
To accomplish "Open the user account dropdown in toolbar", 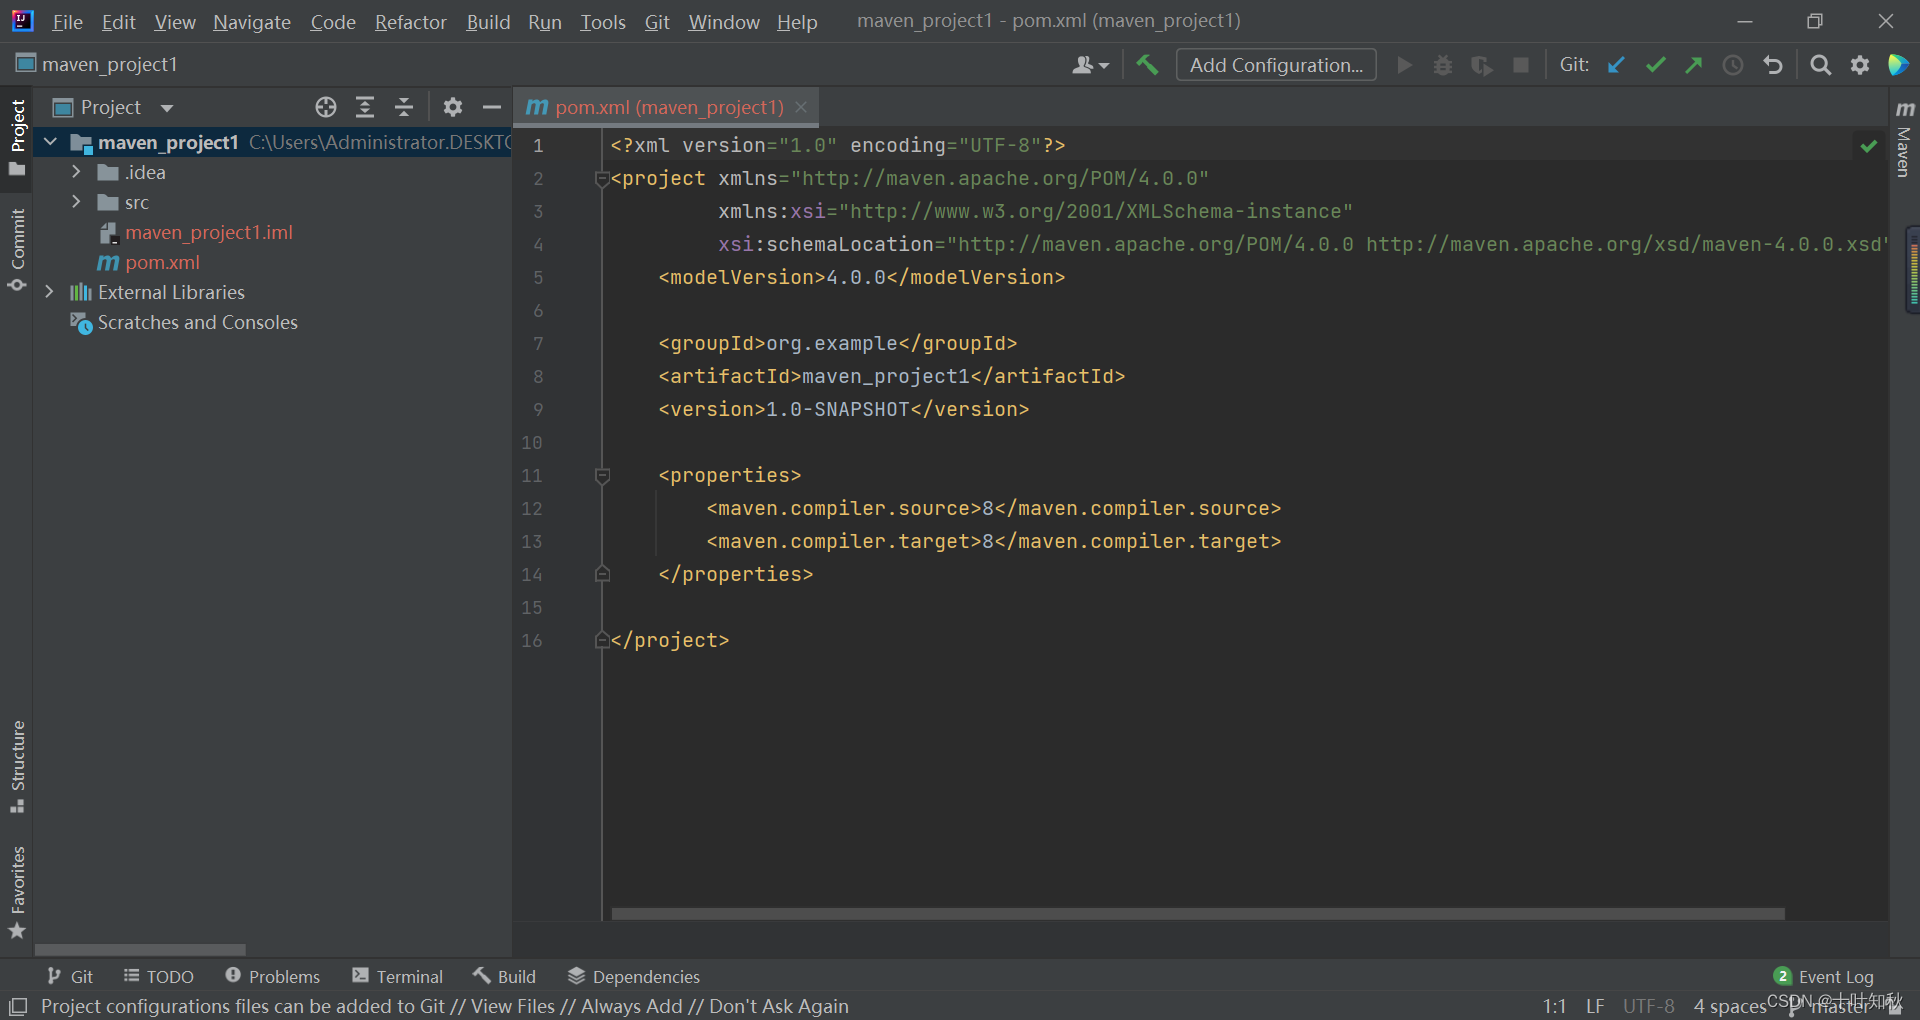I will 1090,65.
